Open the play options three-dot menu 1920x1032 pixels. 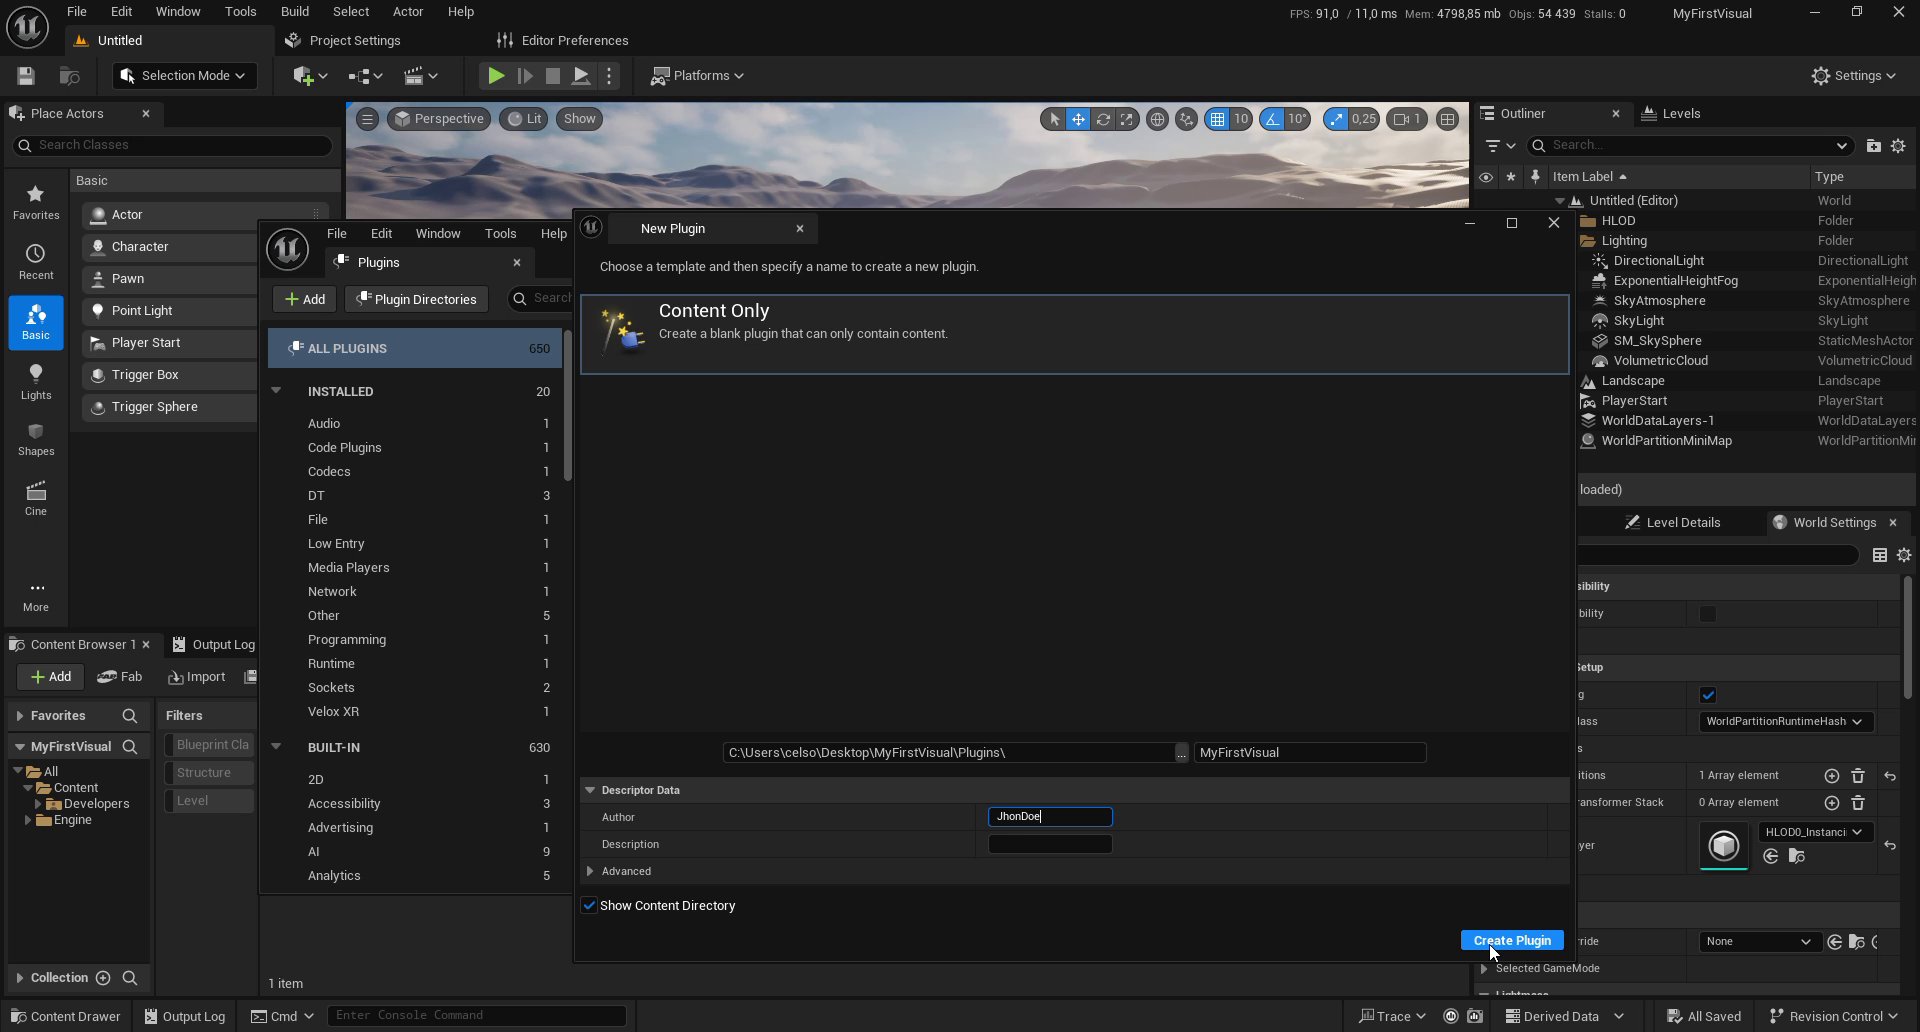608,76
